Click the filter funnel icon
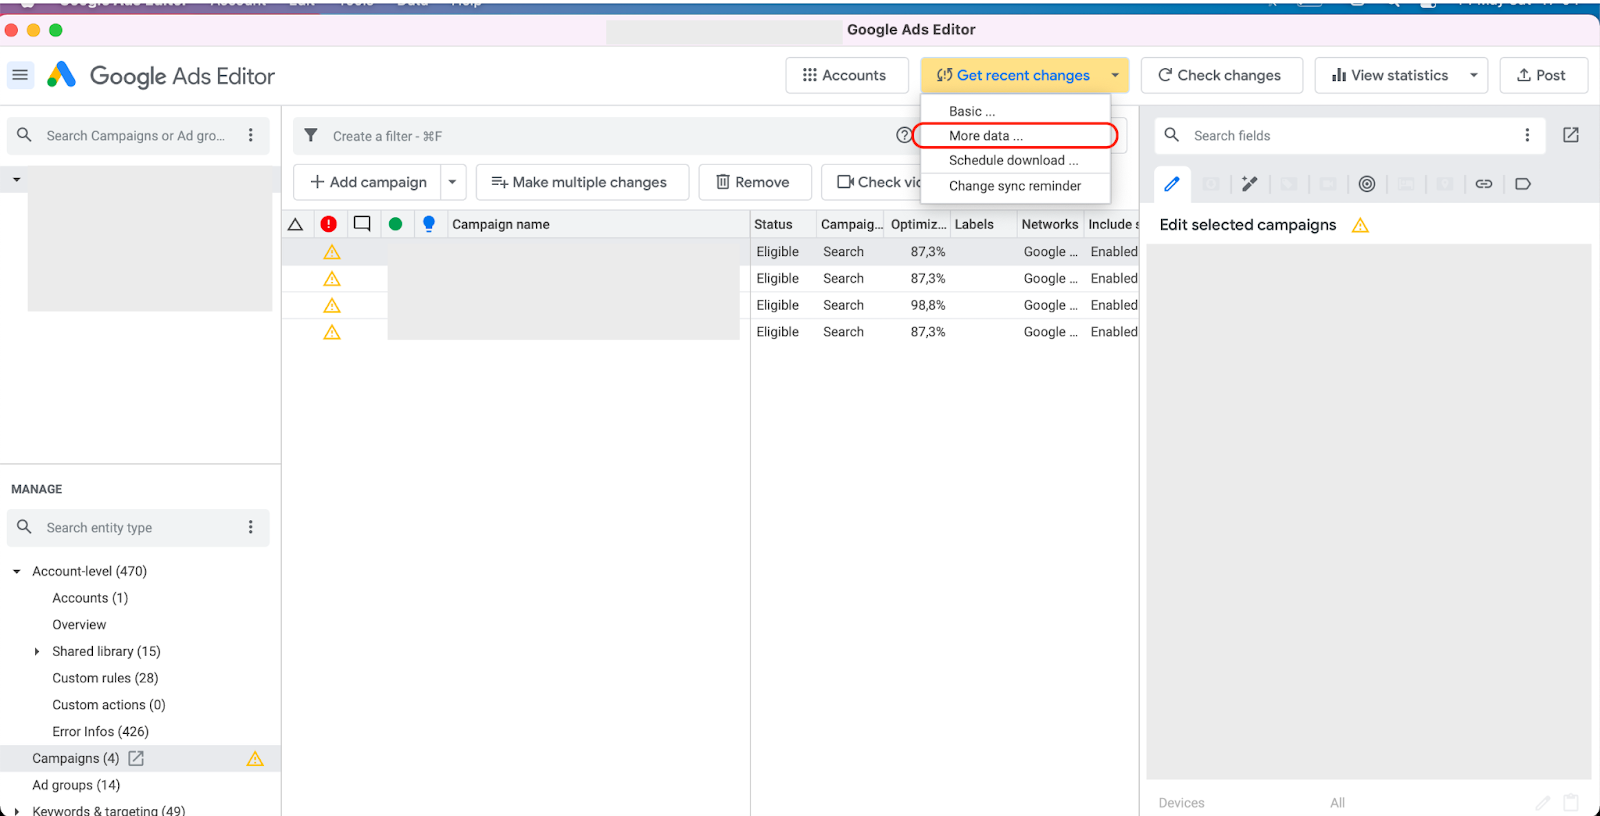The height and width of the screenshot is (816, 1600). (311, 135)
